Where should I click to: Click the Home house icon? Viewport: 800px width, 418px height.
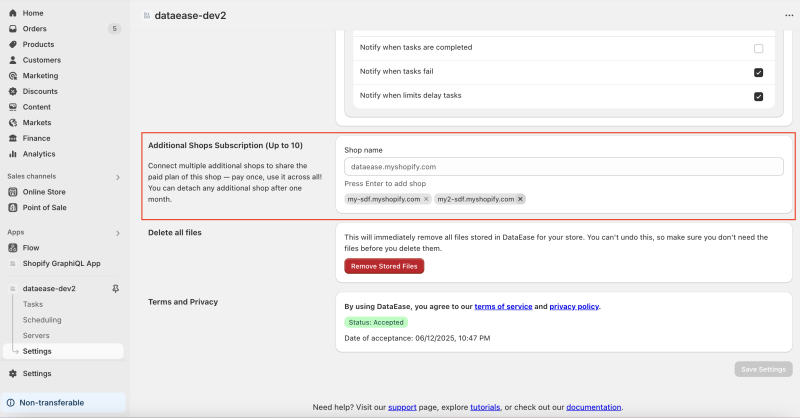click(13, 13)
